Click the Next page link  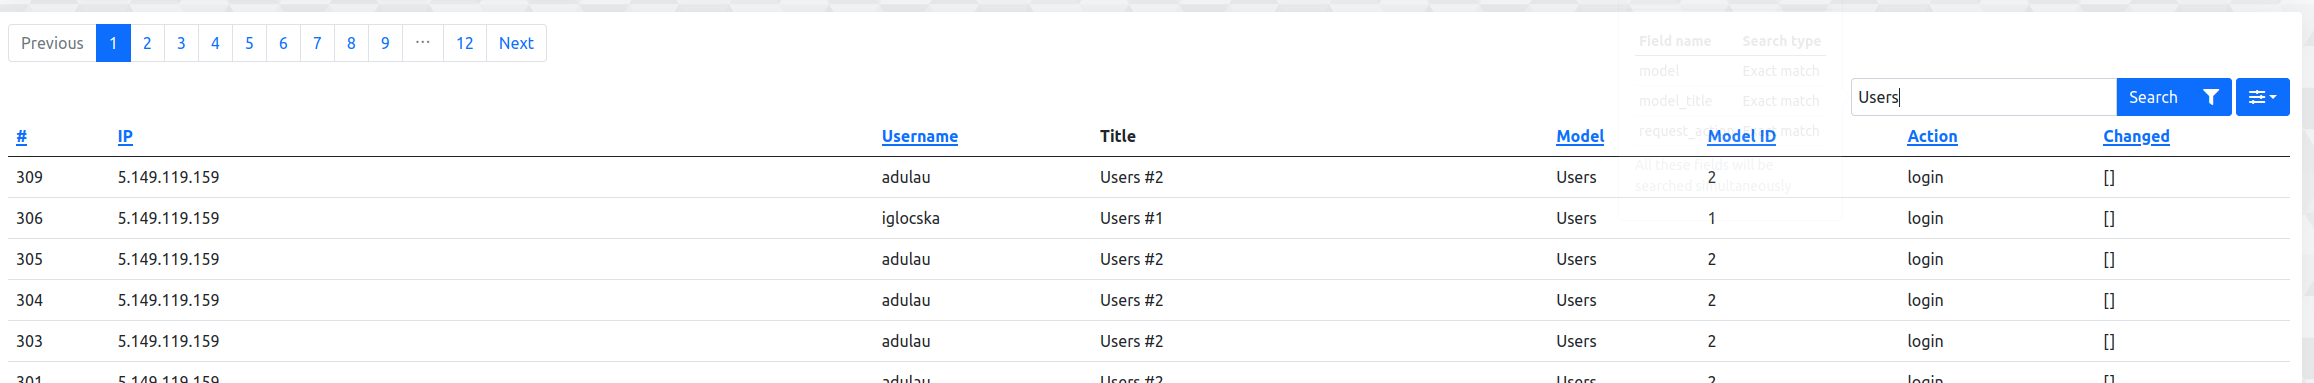tap(516, 43)
